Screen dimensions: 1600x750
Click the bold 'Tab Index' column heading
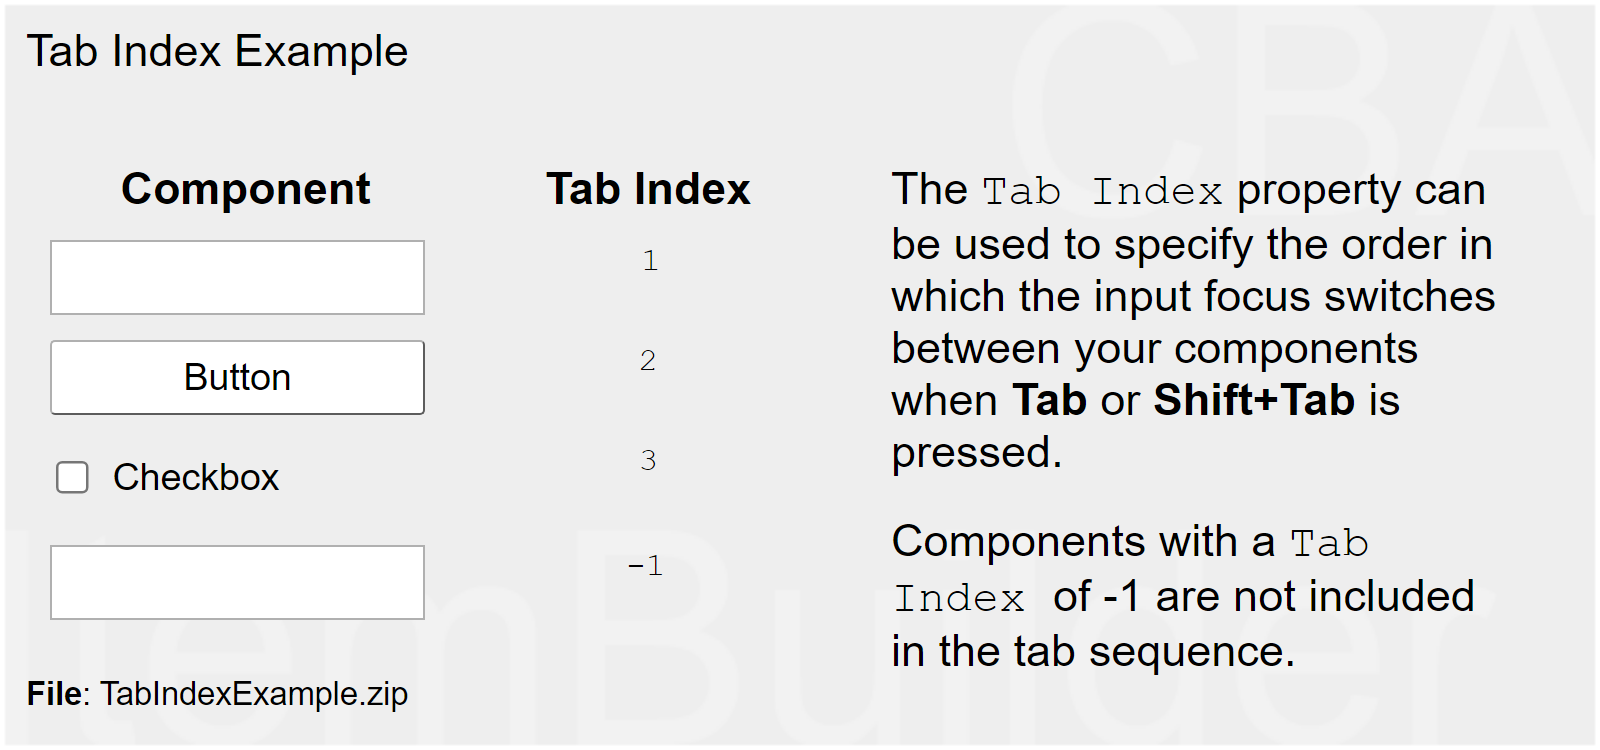tap(648, 189)
